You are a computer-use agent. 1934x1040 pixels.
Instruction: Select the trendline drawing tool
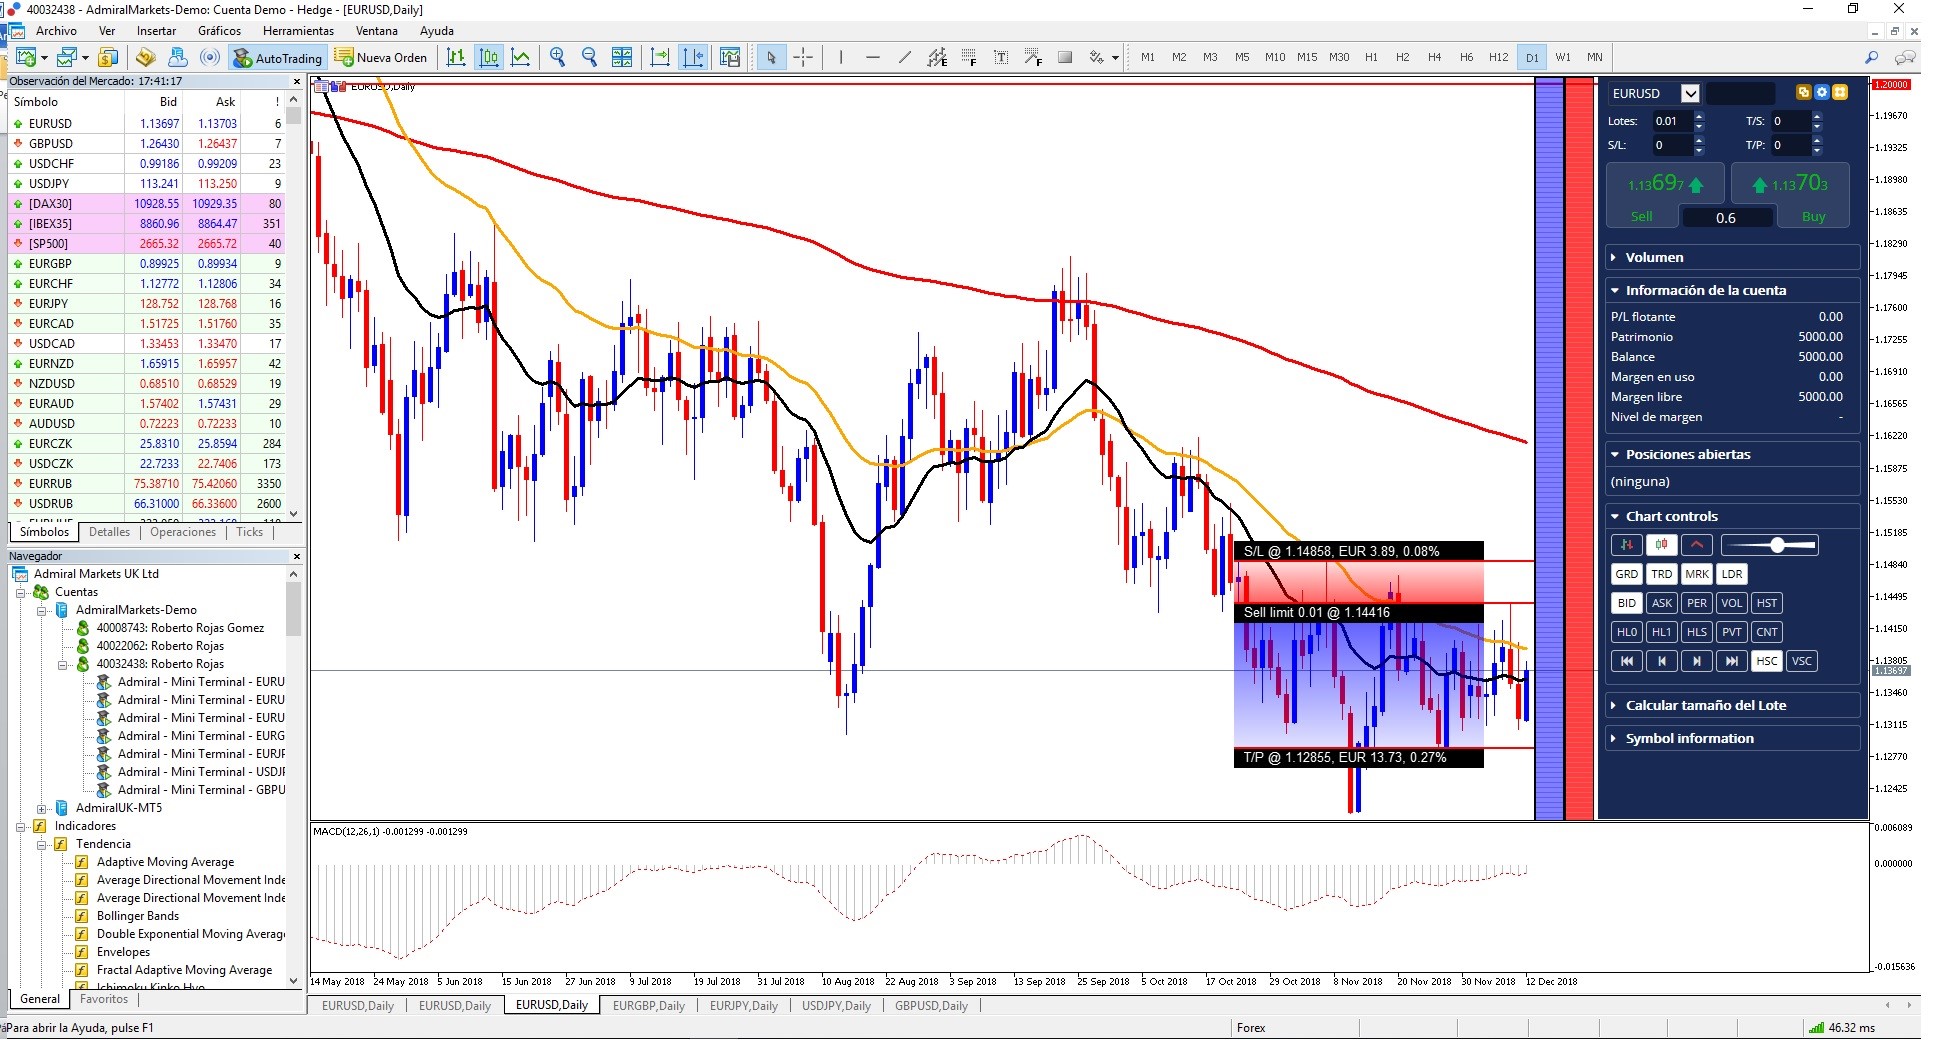click(x=905, y=57)
